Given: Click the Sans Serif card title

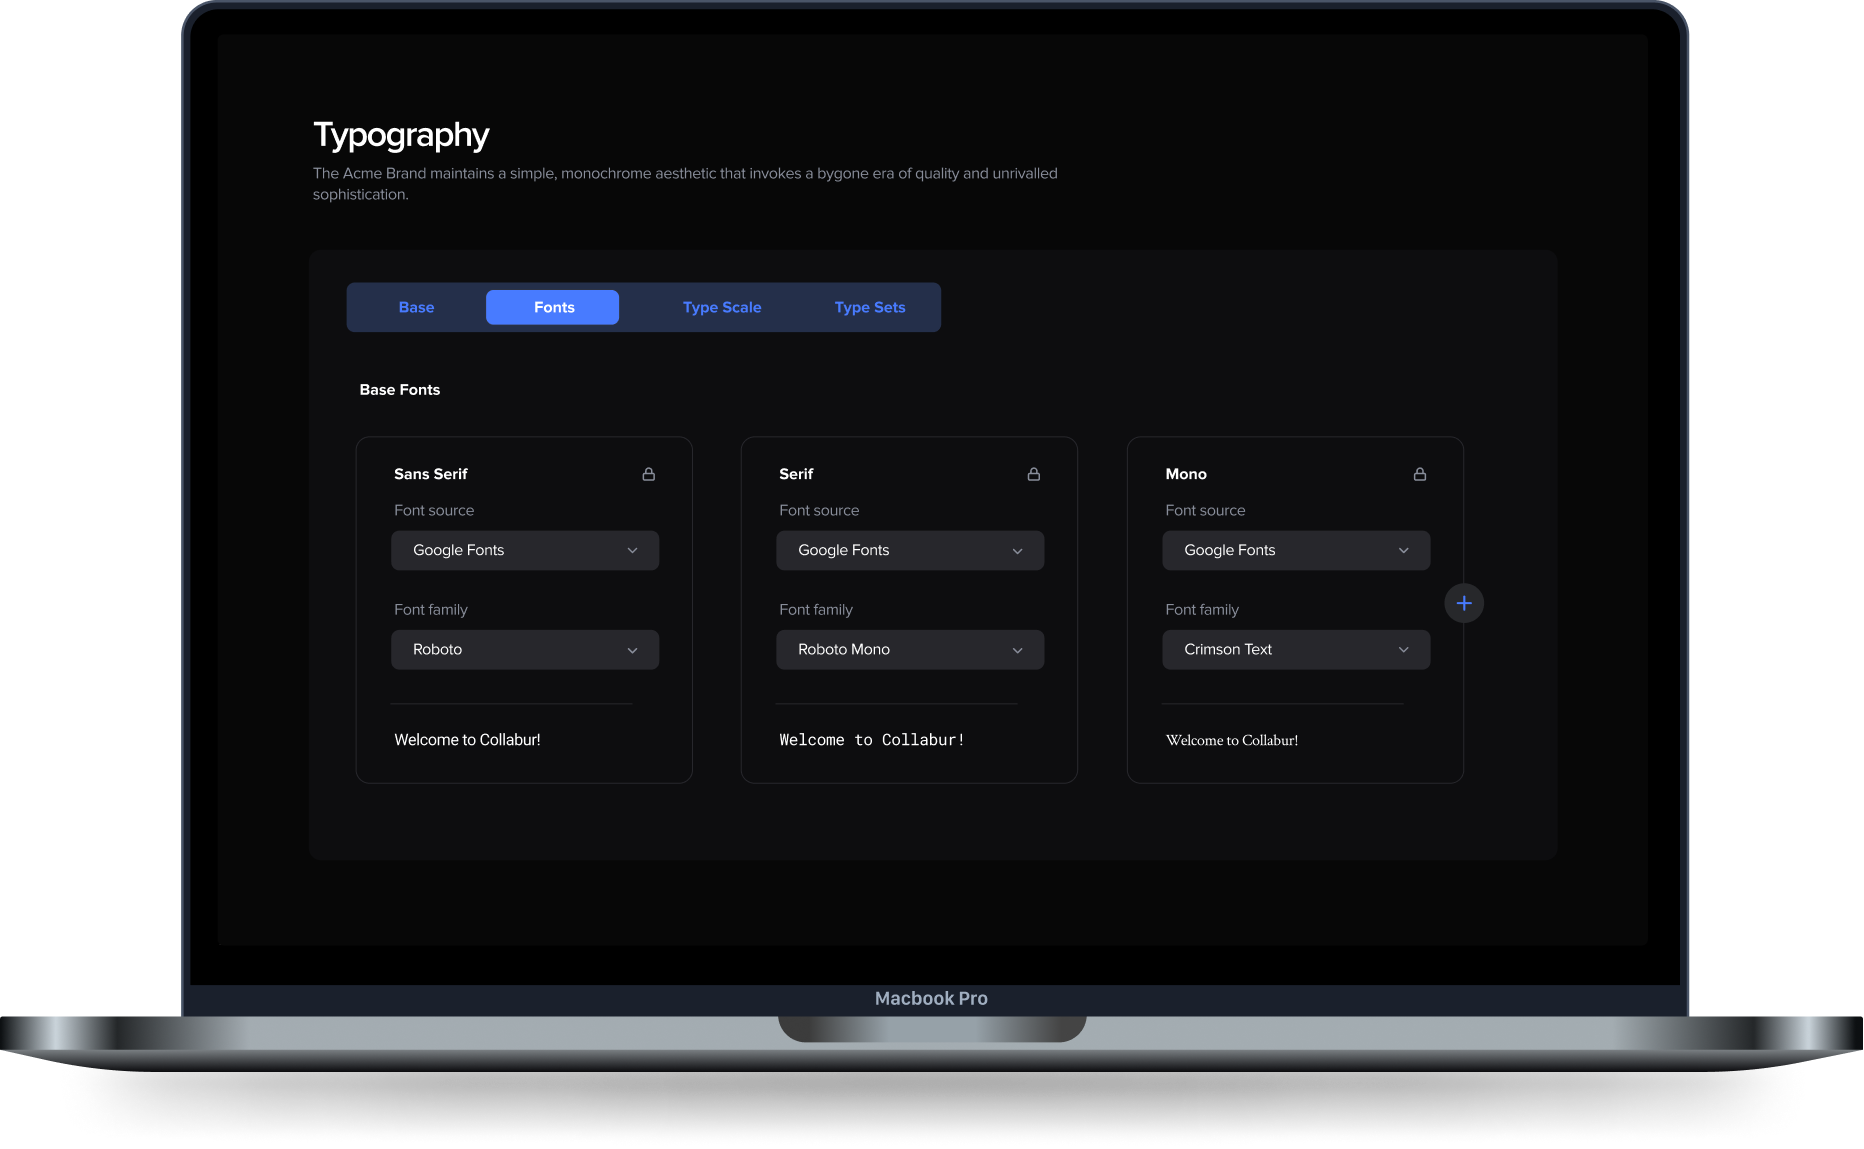Looking at the screenshot, I should [x=430, y=474].
